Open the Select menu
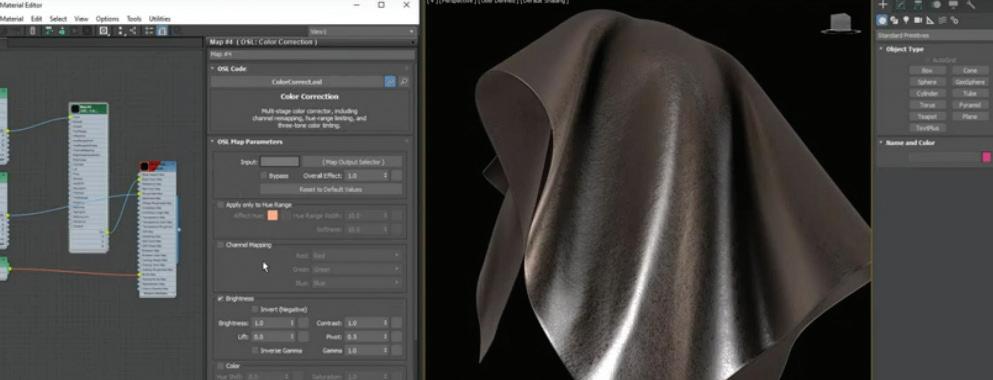Screen dimensions: 993x380 (58, 19)
